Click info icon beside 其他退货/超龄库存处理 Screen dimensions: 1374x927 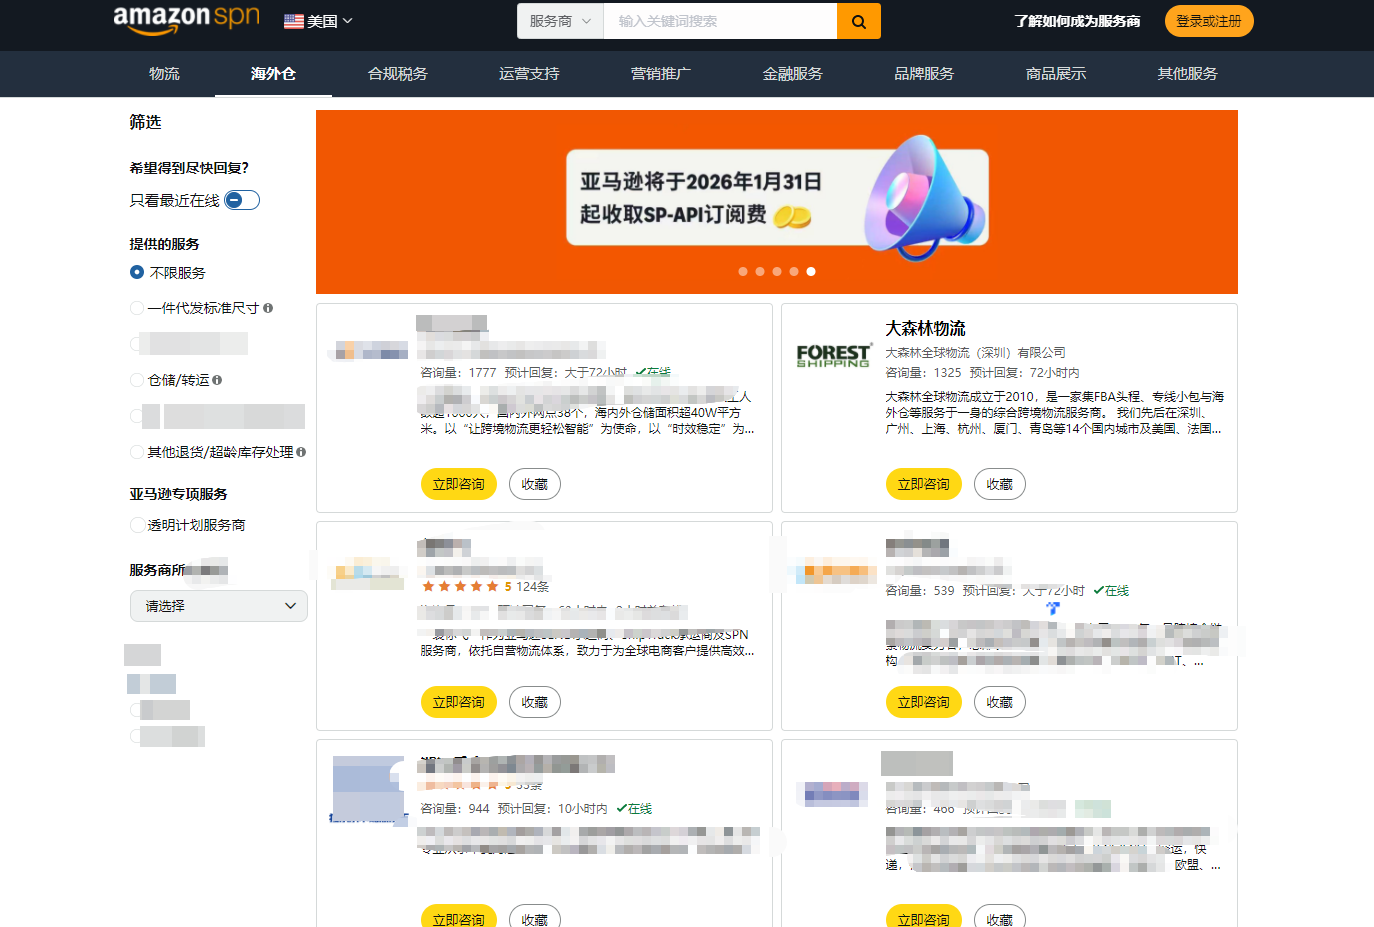tap(301, 452)
